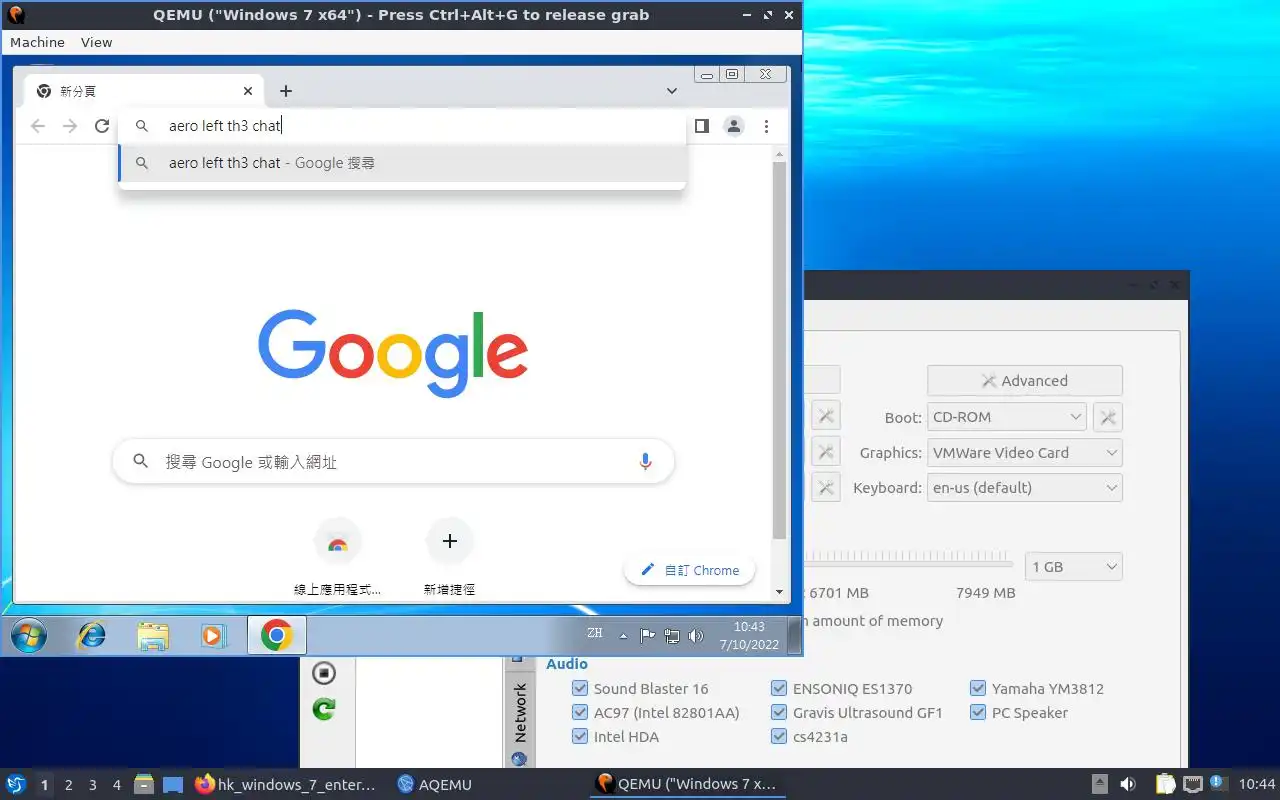
Task: Expand Chrome's tab search chevron
Action: coord(672,91)
